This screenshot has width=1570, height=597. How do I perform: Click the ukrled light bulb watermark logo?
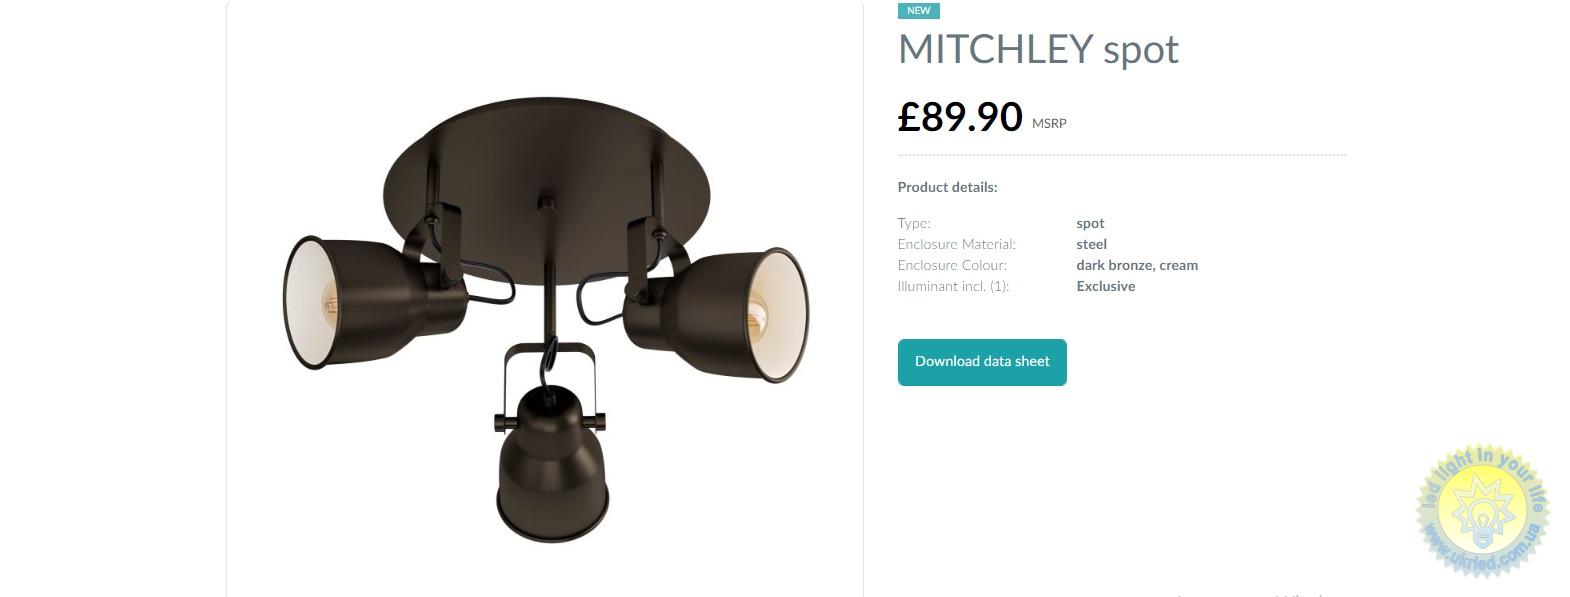coord(1483,510)
